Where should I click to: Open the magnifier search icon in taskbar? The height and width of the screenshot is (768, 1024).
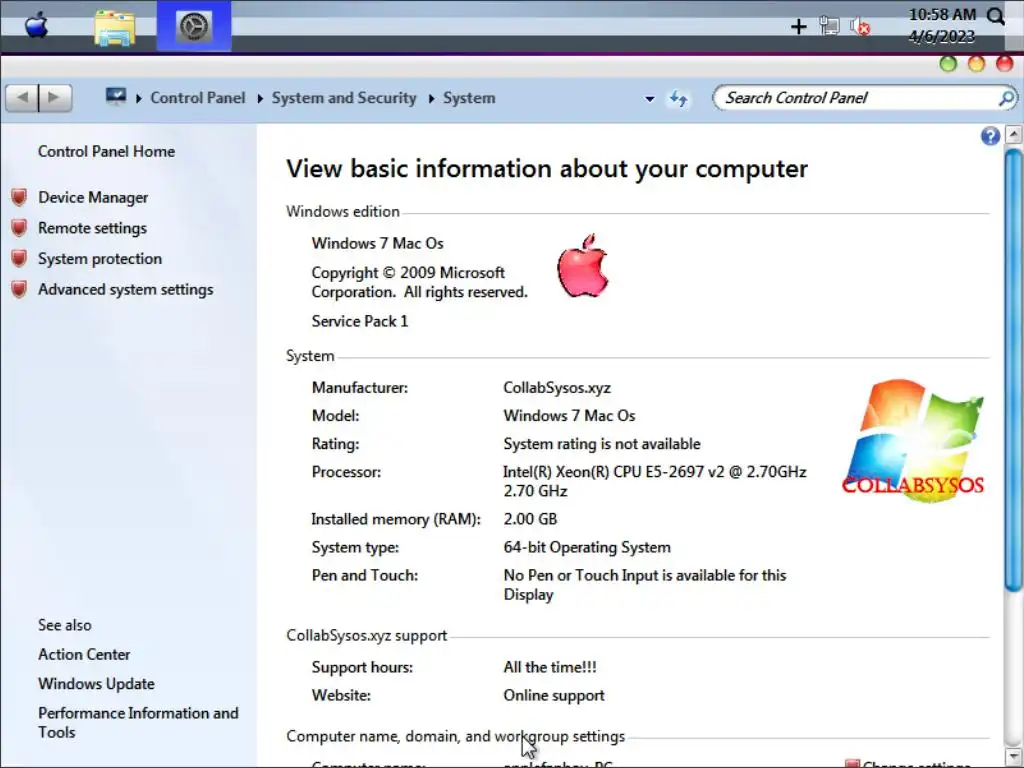point(996,16)
